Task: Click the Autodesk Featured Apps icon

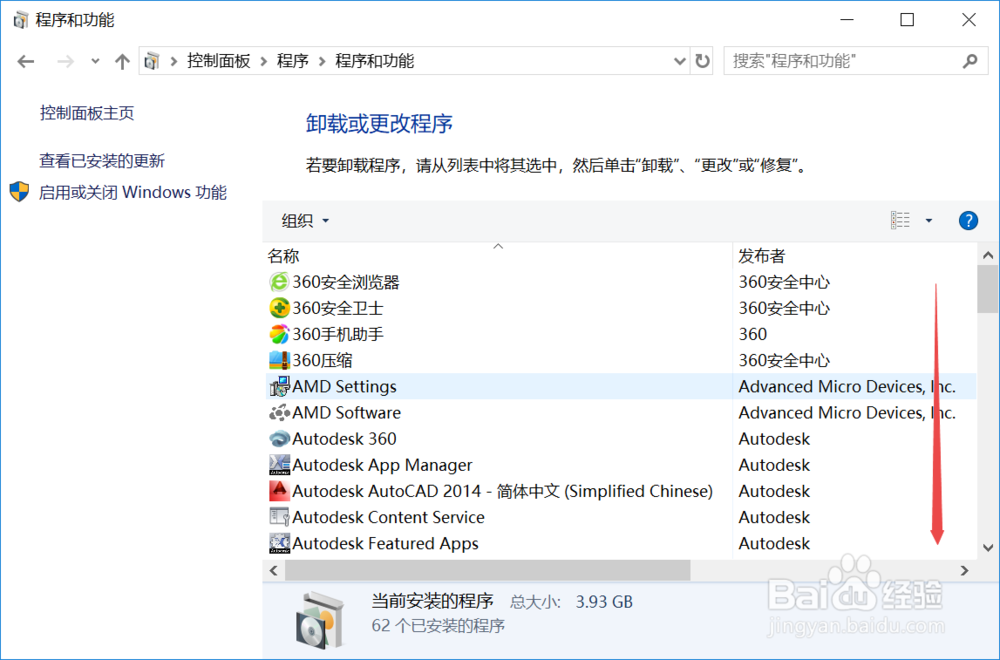Action: click(279, 543)
